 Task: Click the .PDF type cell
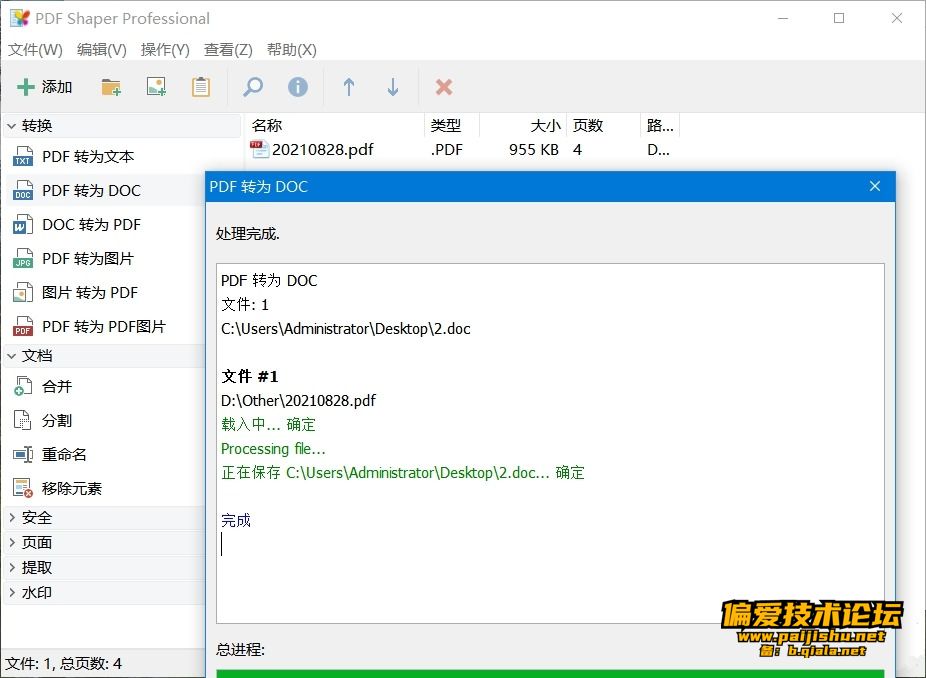[x=446, y=149]
